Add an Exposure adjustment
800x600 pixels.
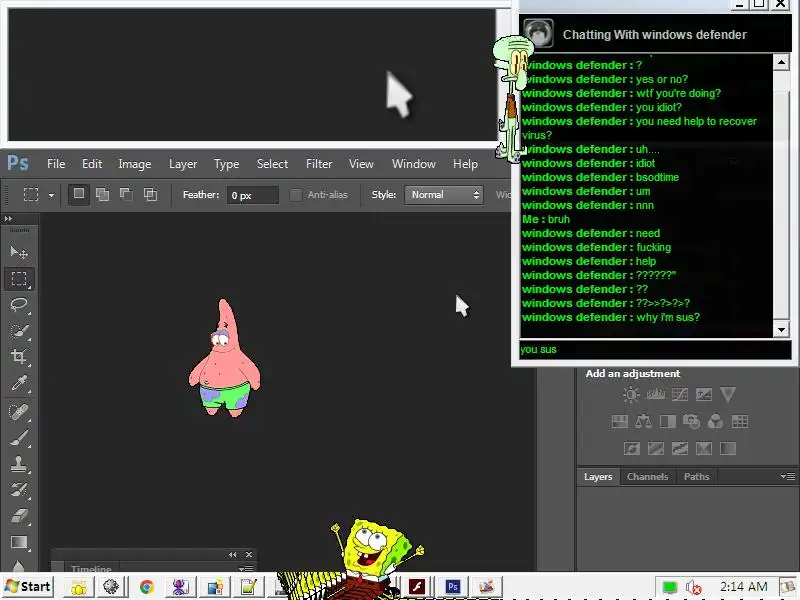click(704, 394)
